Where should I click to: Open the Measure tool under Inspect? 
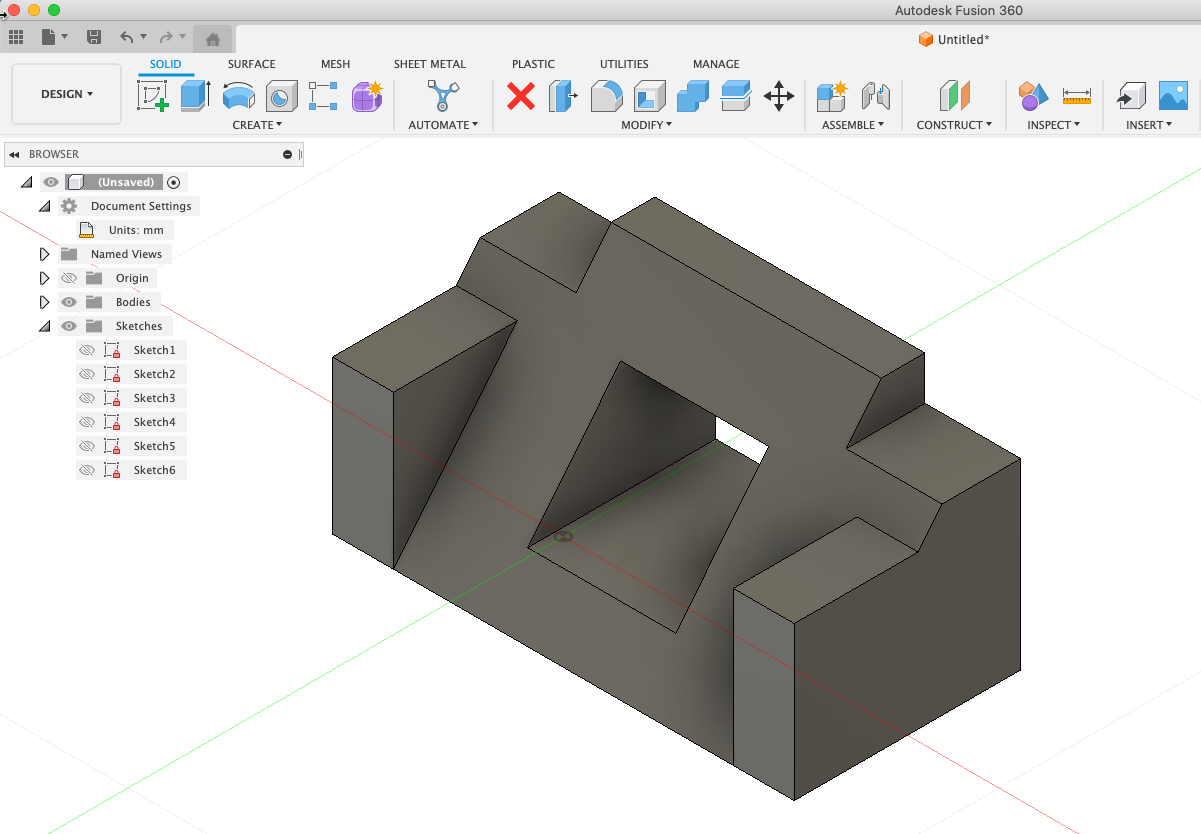(x=1078, y=97)
